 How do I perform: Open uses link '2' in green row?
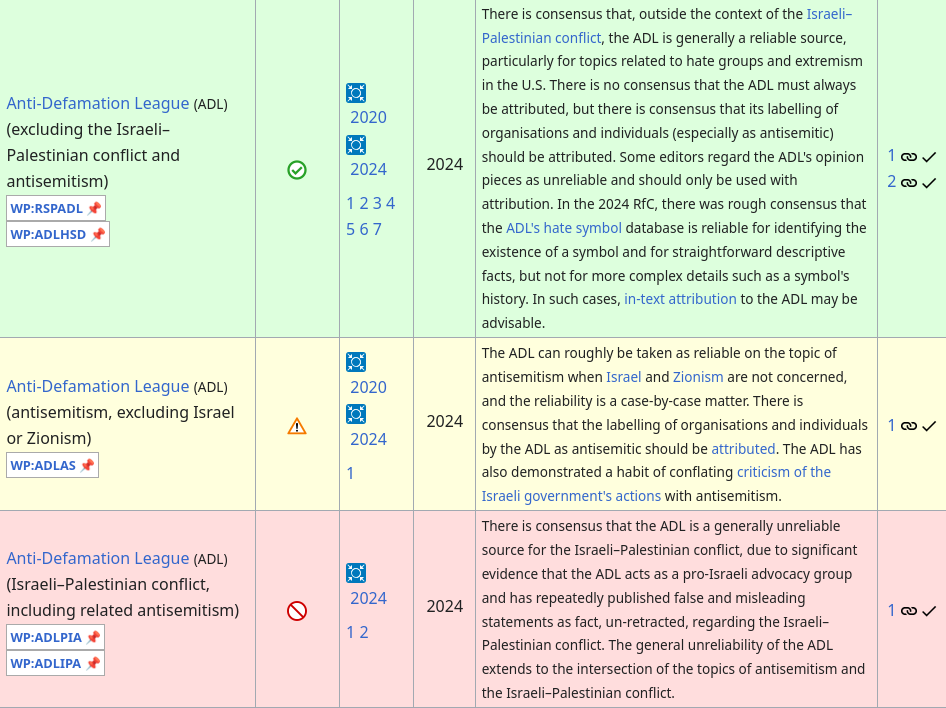892,182
